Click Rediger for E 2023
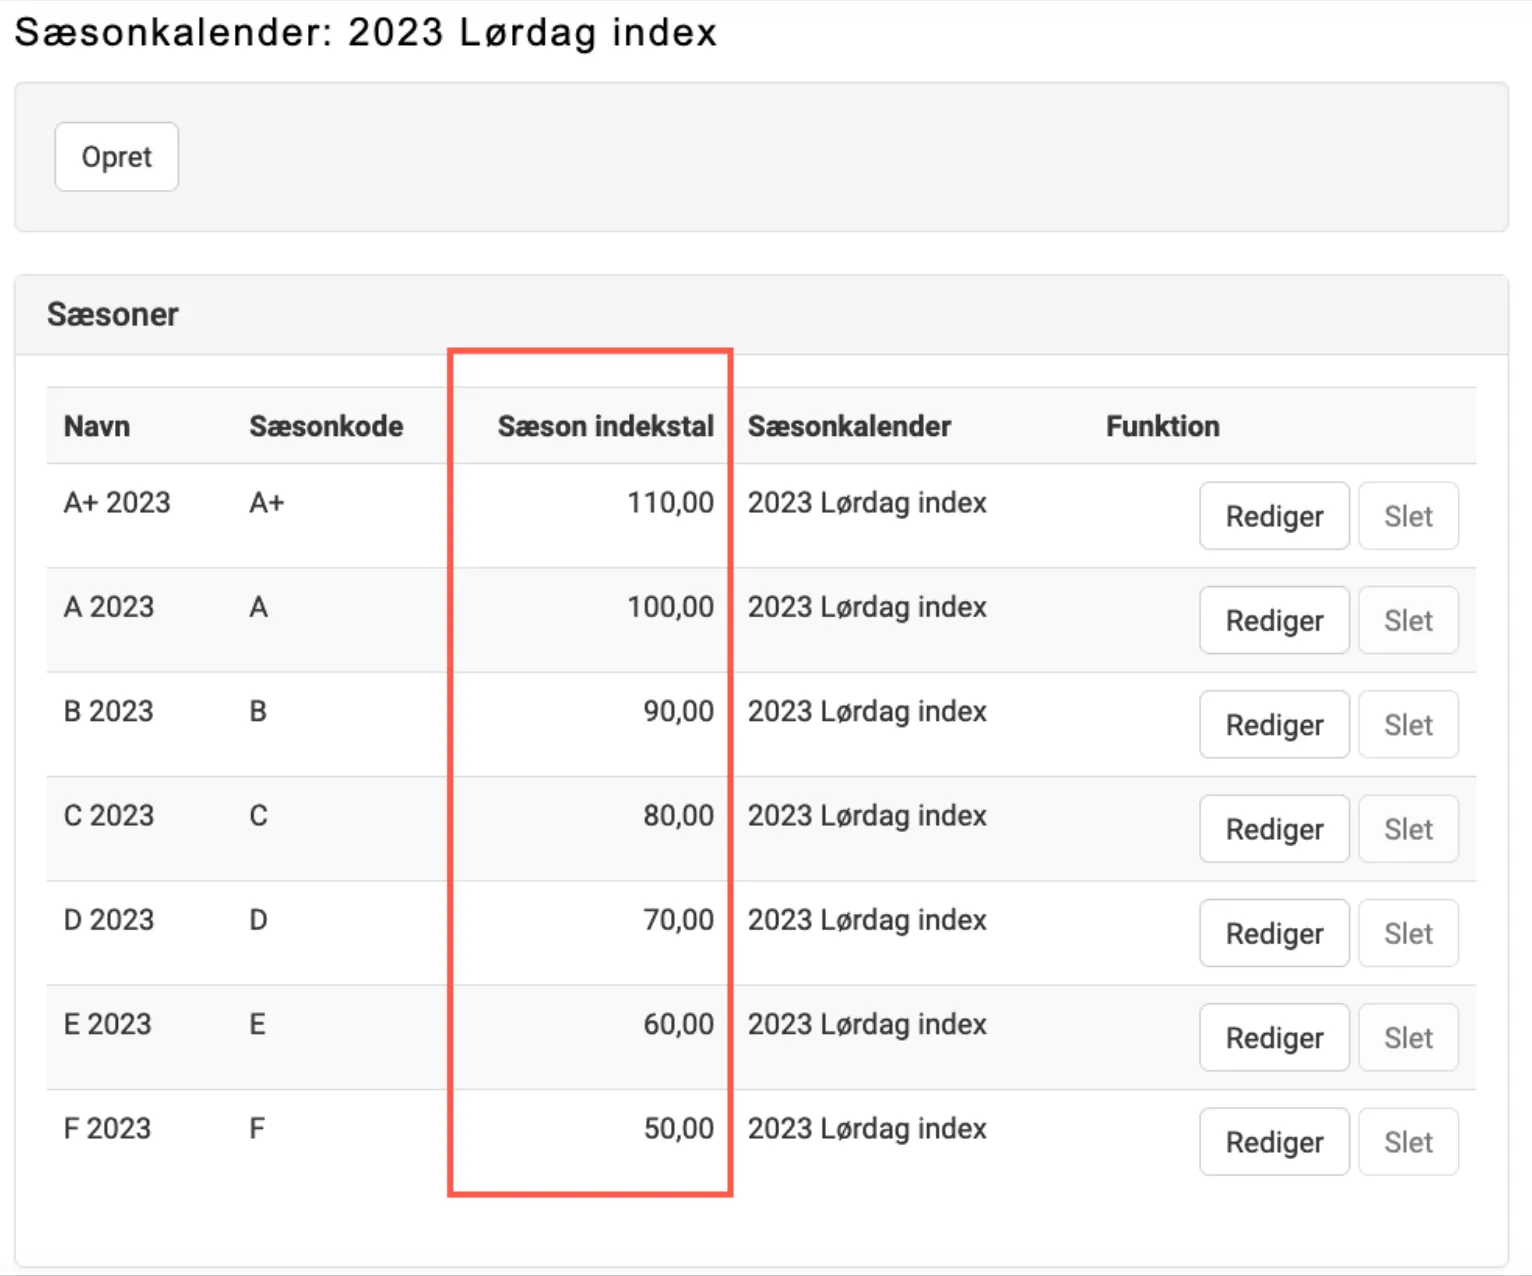 (1274, 1037)
